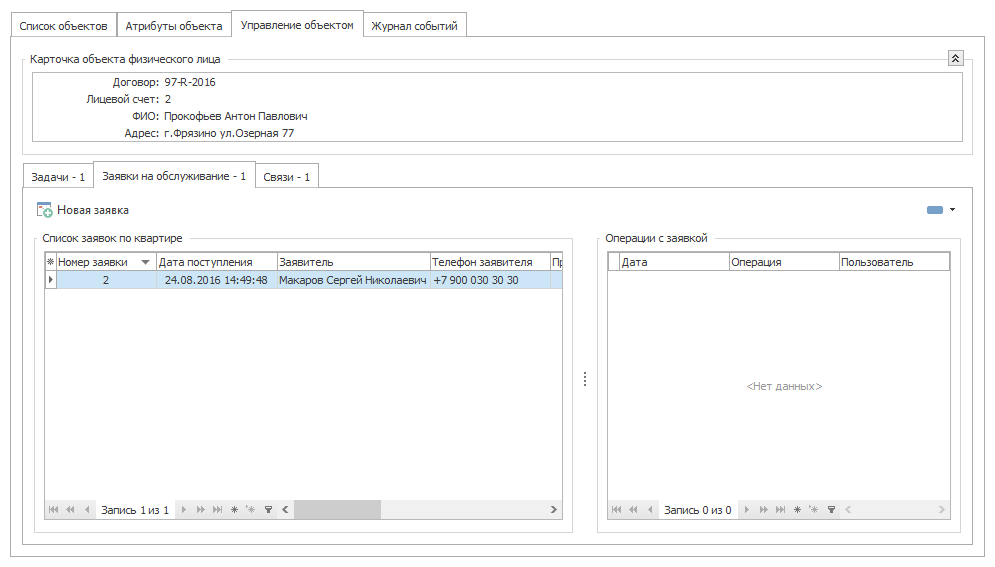Click the row indicator arrow of request 2
Viewport: 995px width, 567px height.
(51, 280)
